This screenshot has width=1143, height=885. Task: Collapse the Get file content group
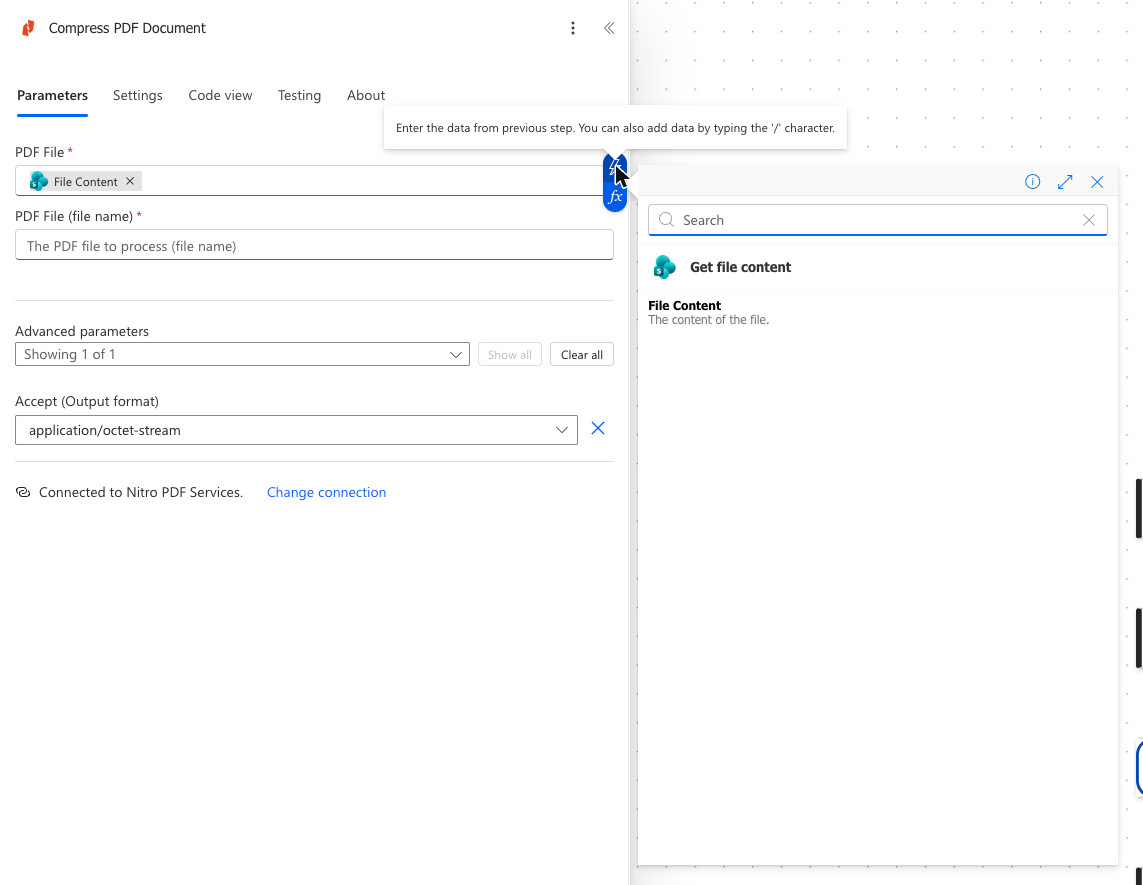pyautogui.click(x=878, y=267)
